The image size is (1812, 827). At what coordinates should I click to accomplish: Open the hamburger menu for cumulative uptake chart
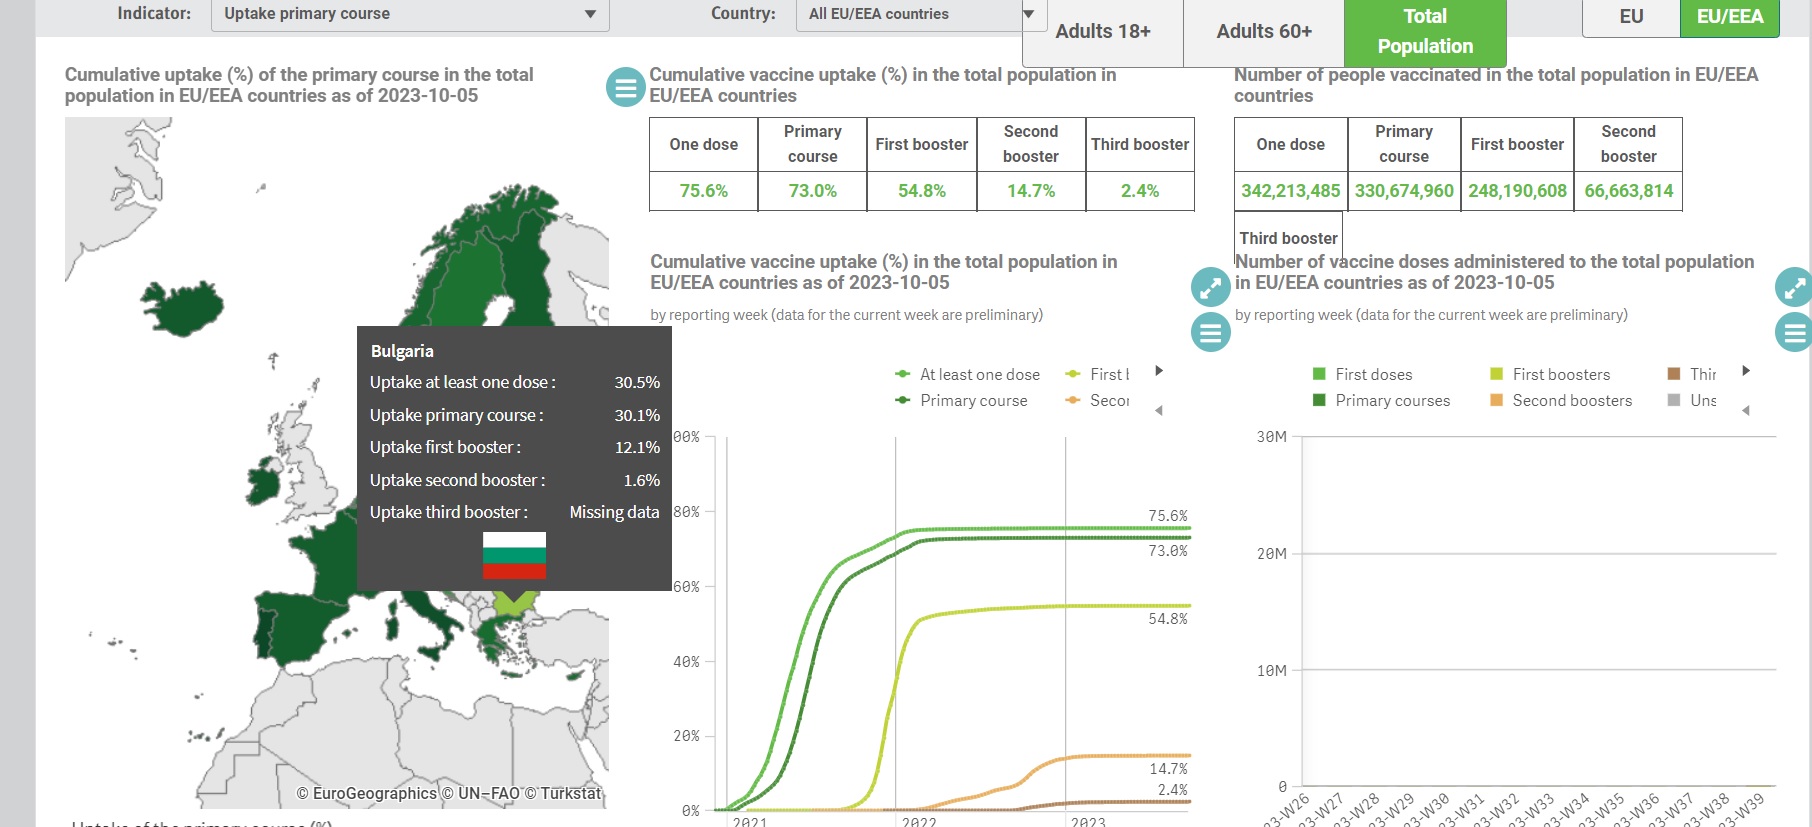[1211, 332]
